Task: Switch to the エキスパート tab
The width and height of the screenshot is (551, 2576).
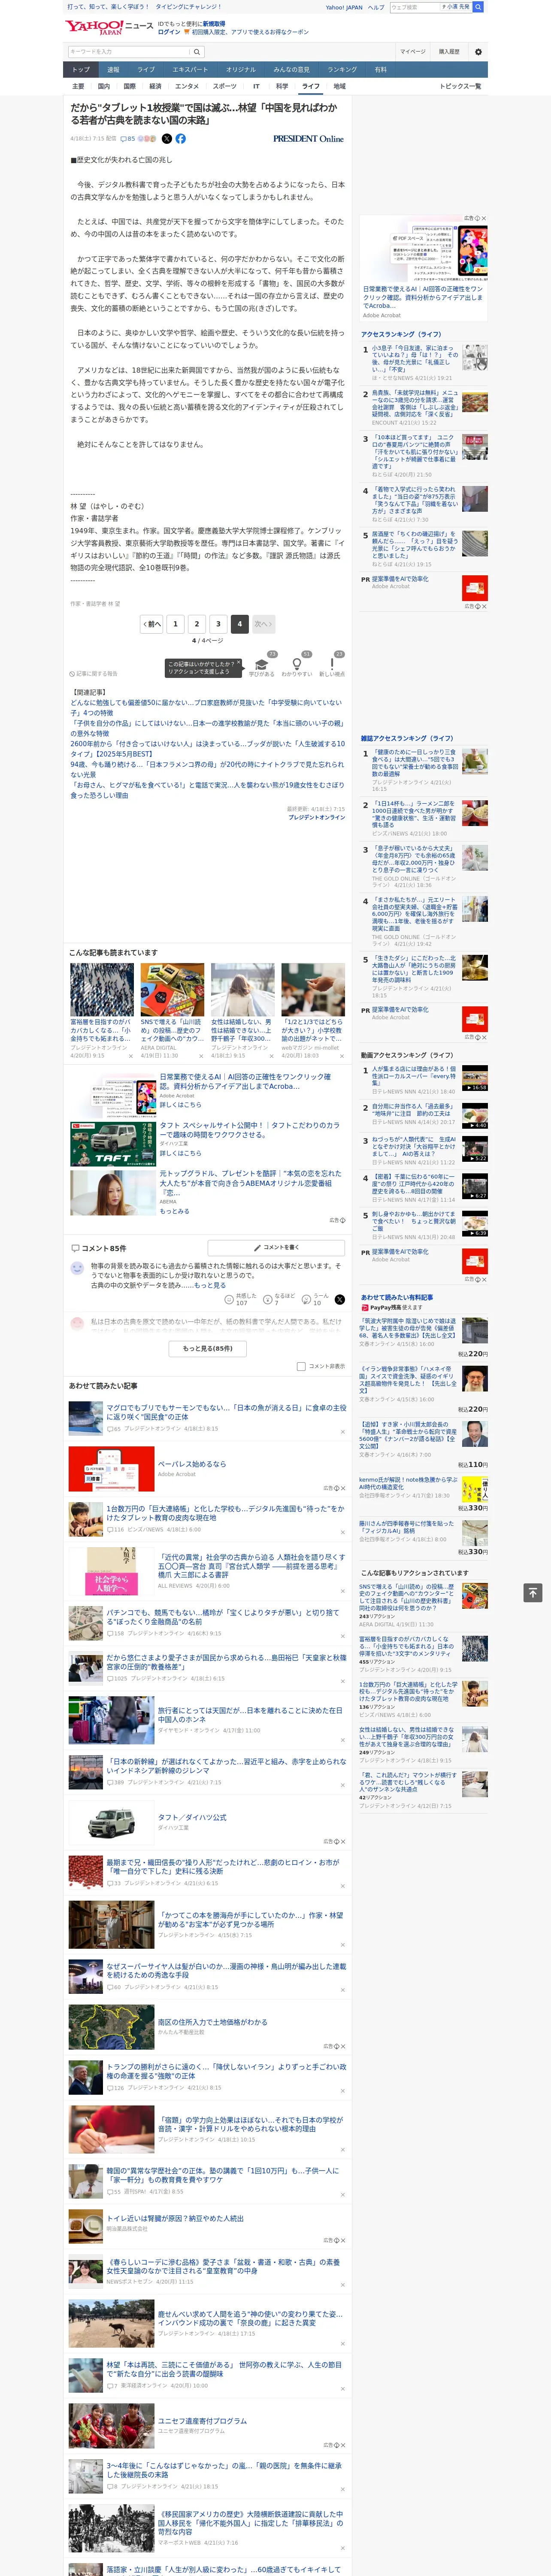Action: click(190, 70)
